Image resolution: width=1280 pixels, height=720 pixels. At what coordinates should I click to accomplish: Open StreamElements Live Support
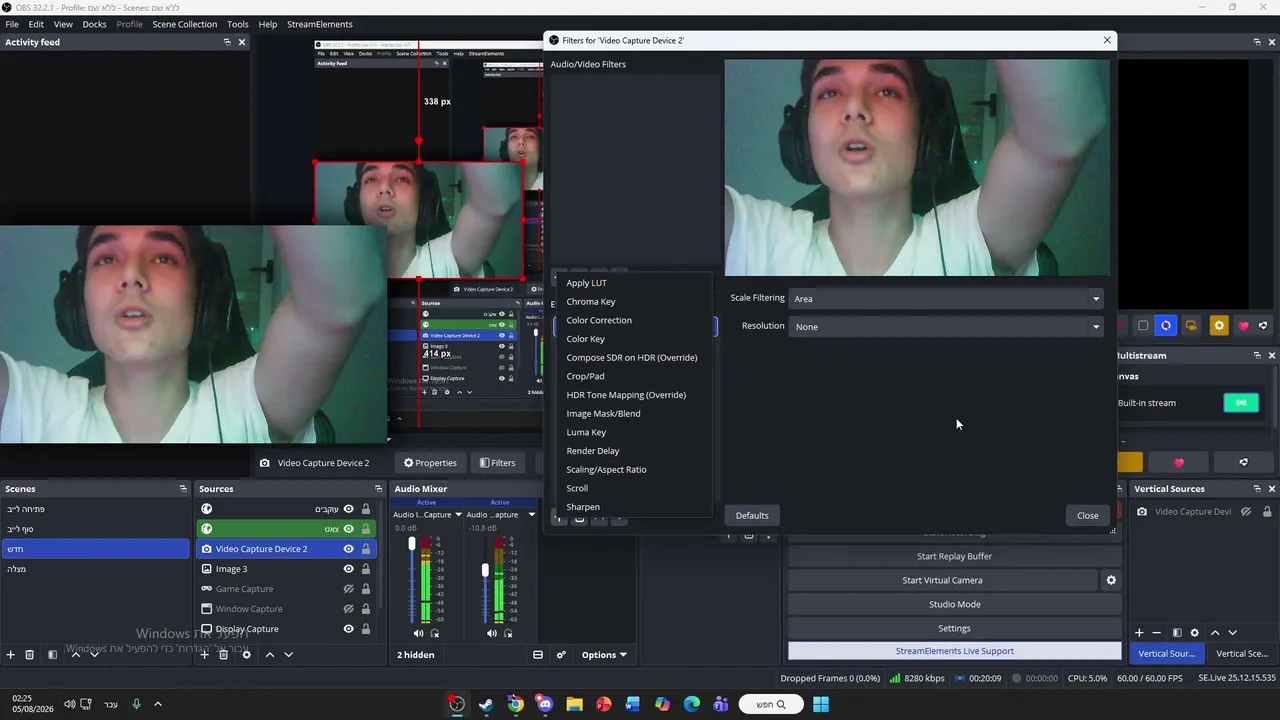(x=954, y=651)
